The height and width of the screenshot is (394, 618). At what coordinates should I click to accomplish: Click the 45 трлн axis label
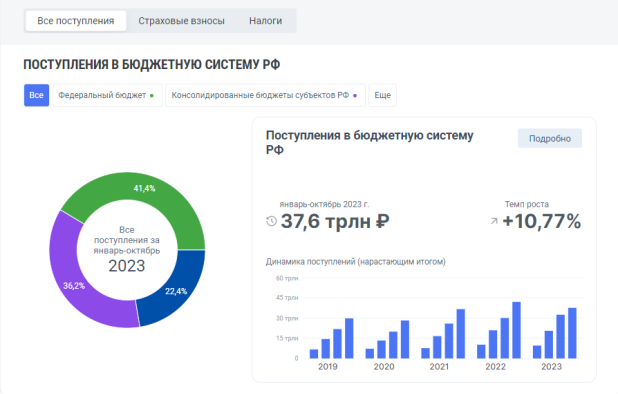click(x=287, y=297)
